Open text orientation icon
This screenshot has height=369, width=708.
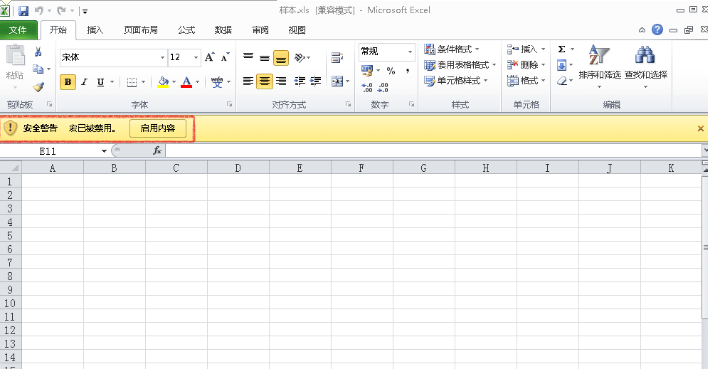click(299, 57)
